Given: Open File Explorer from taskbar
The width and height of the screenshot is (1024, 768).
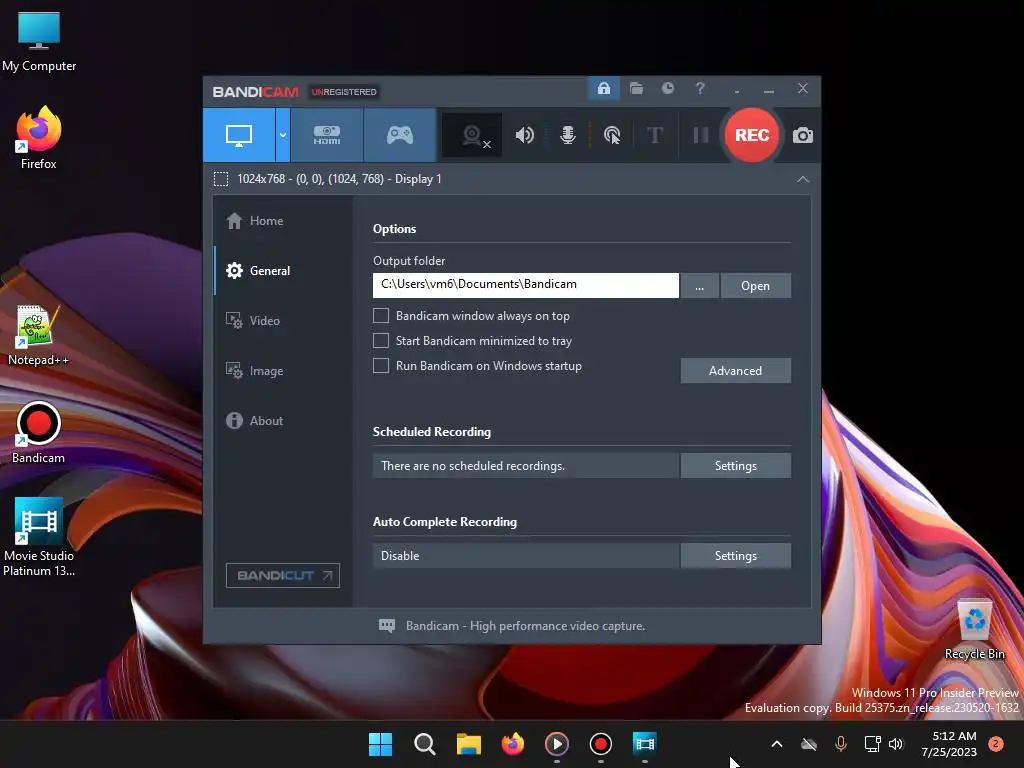Looking at the screenshot, I should (x=468, y=744).
